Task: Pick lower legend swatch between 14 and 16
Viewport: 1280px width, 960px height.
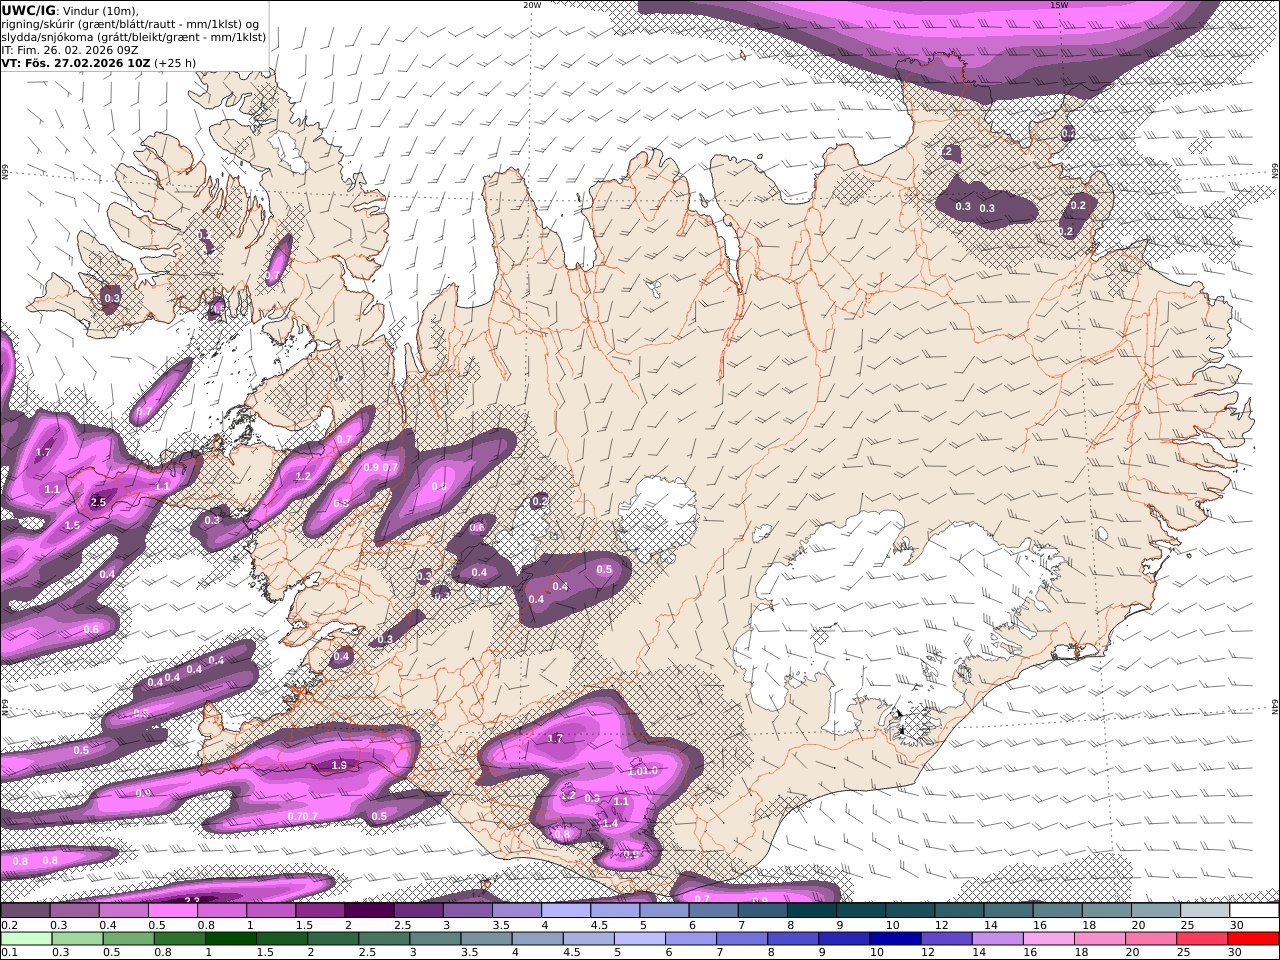Action: (x=998, y=938)
